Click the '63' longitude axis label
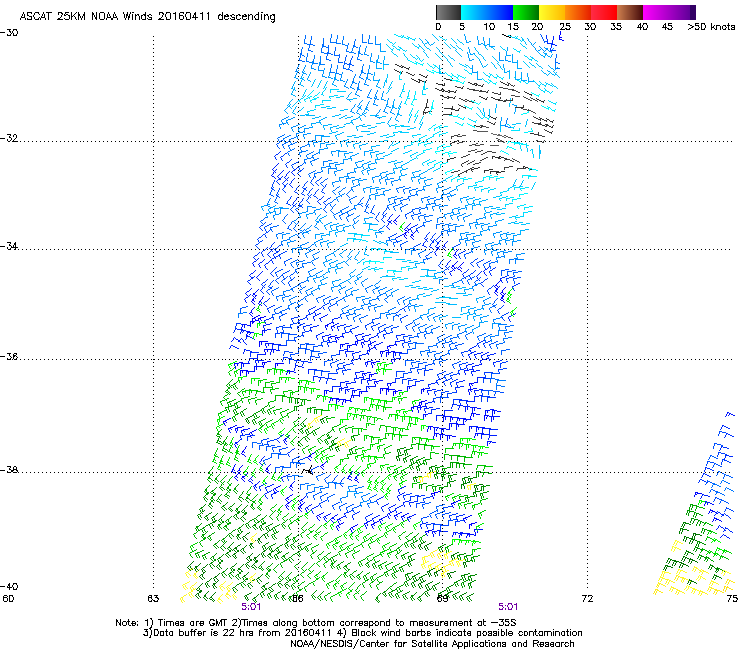This screenshot has width=740, height=650. [x=153, y=599]
